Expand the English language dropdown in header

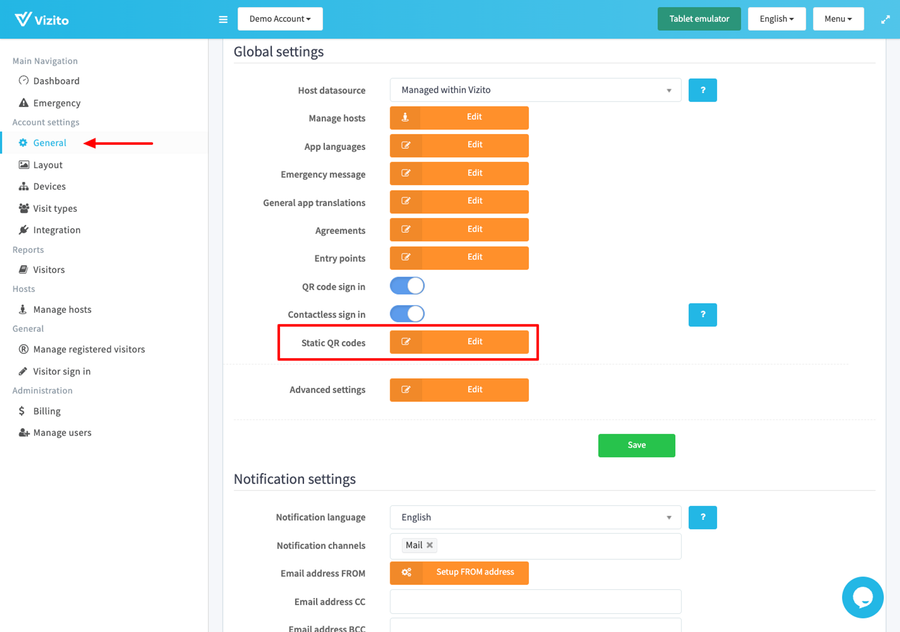tap(776, 19)
